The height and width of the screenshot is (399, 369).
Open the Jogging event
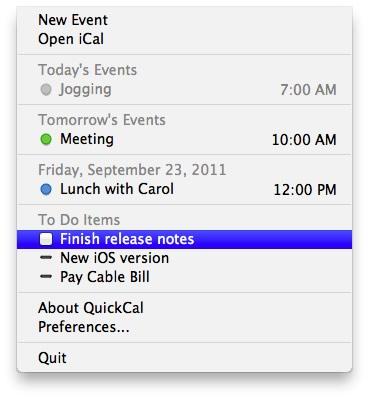point(184,89)
